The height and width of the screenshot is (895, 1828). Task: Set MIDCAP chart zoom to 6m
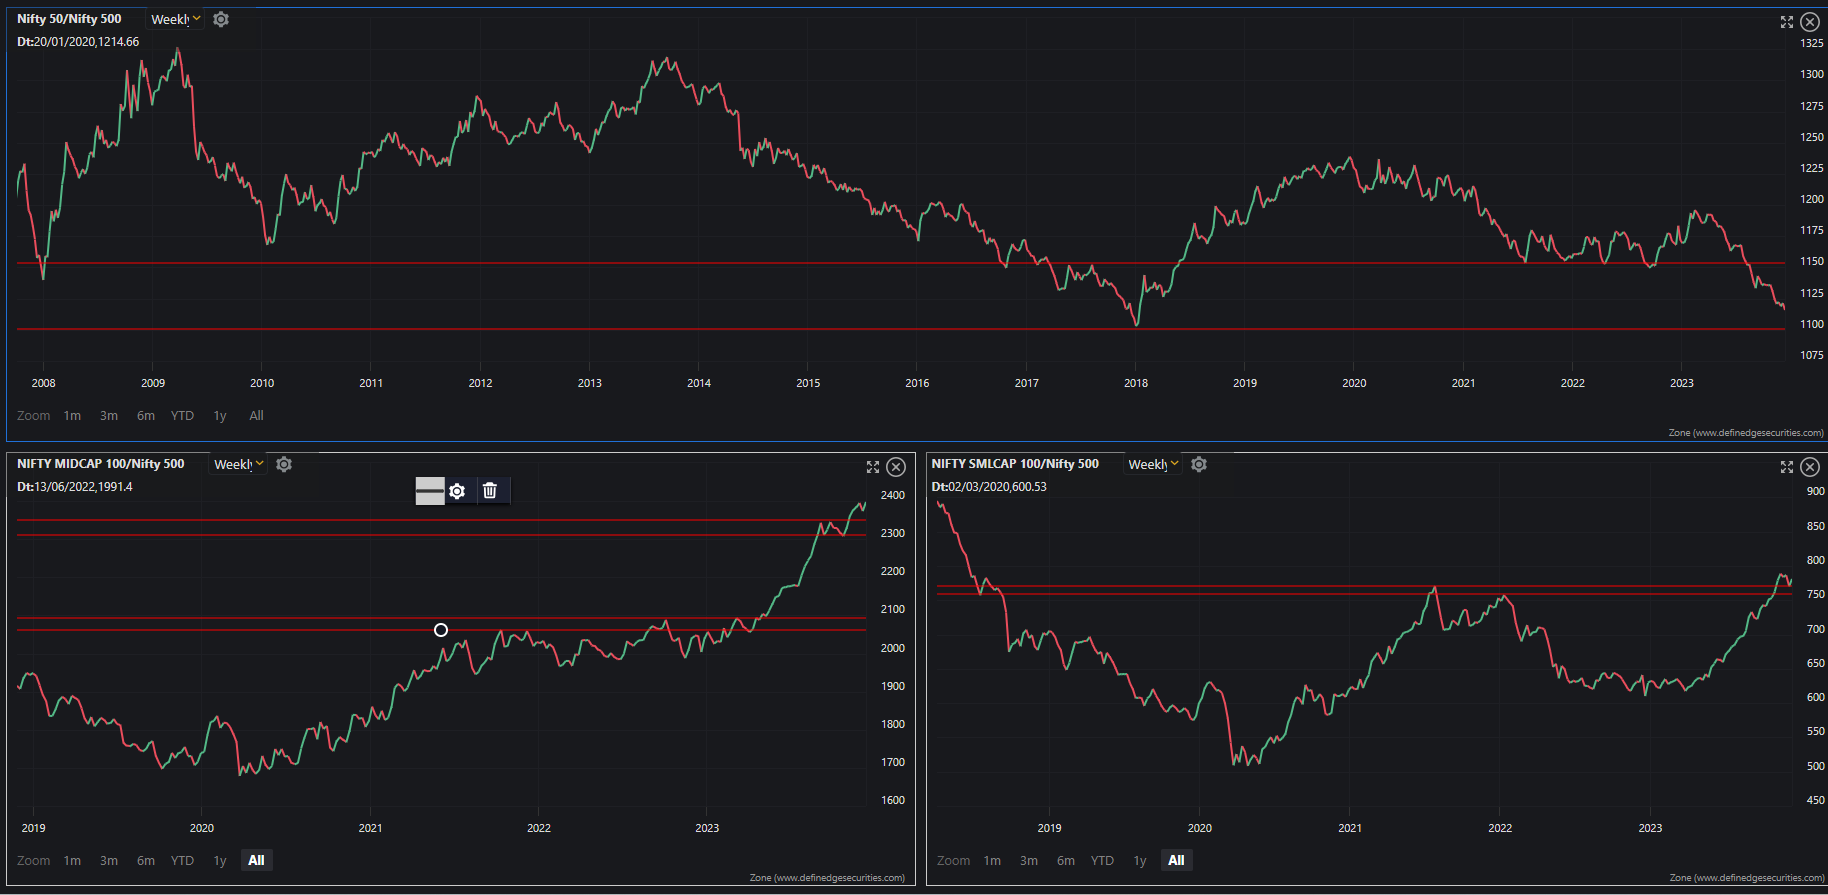pos(146,861)
